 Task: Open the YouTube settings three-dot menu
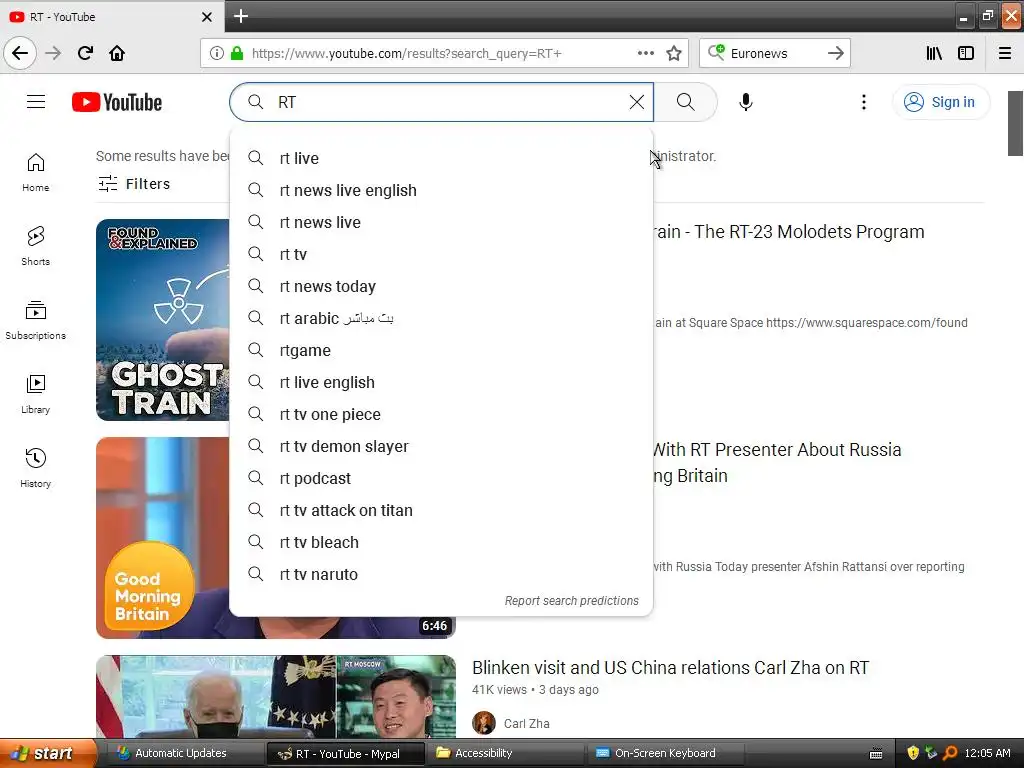(x=863, y=102)
